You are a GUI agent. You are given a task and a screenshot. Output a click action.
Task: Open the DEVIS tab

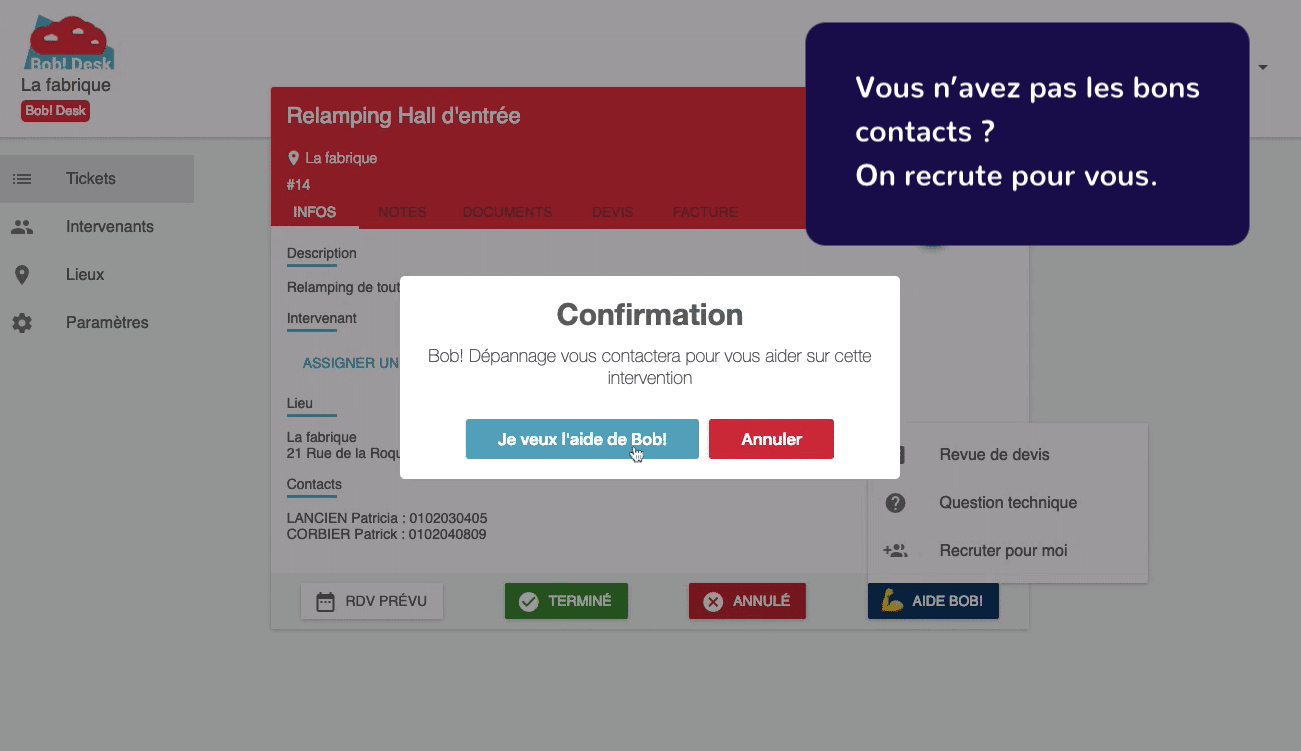click(612, 212)
